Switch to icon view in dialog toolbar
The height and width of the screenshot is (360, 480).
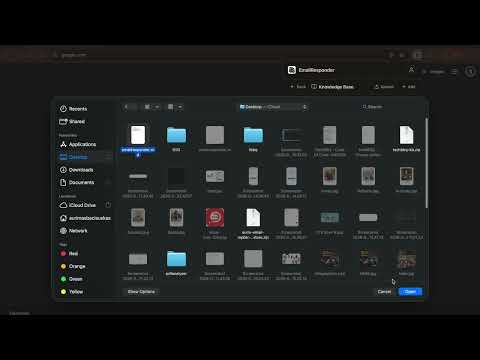coord(147,107)
